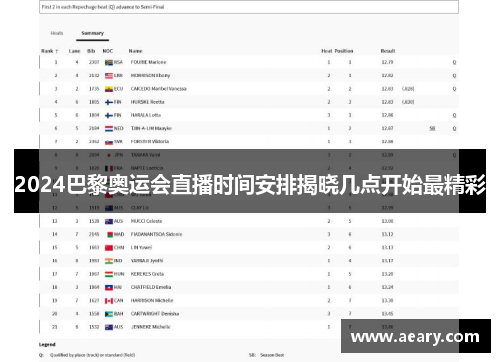Click the China CHN flag icon

pos(109,248)
